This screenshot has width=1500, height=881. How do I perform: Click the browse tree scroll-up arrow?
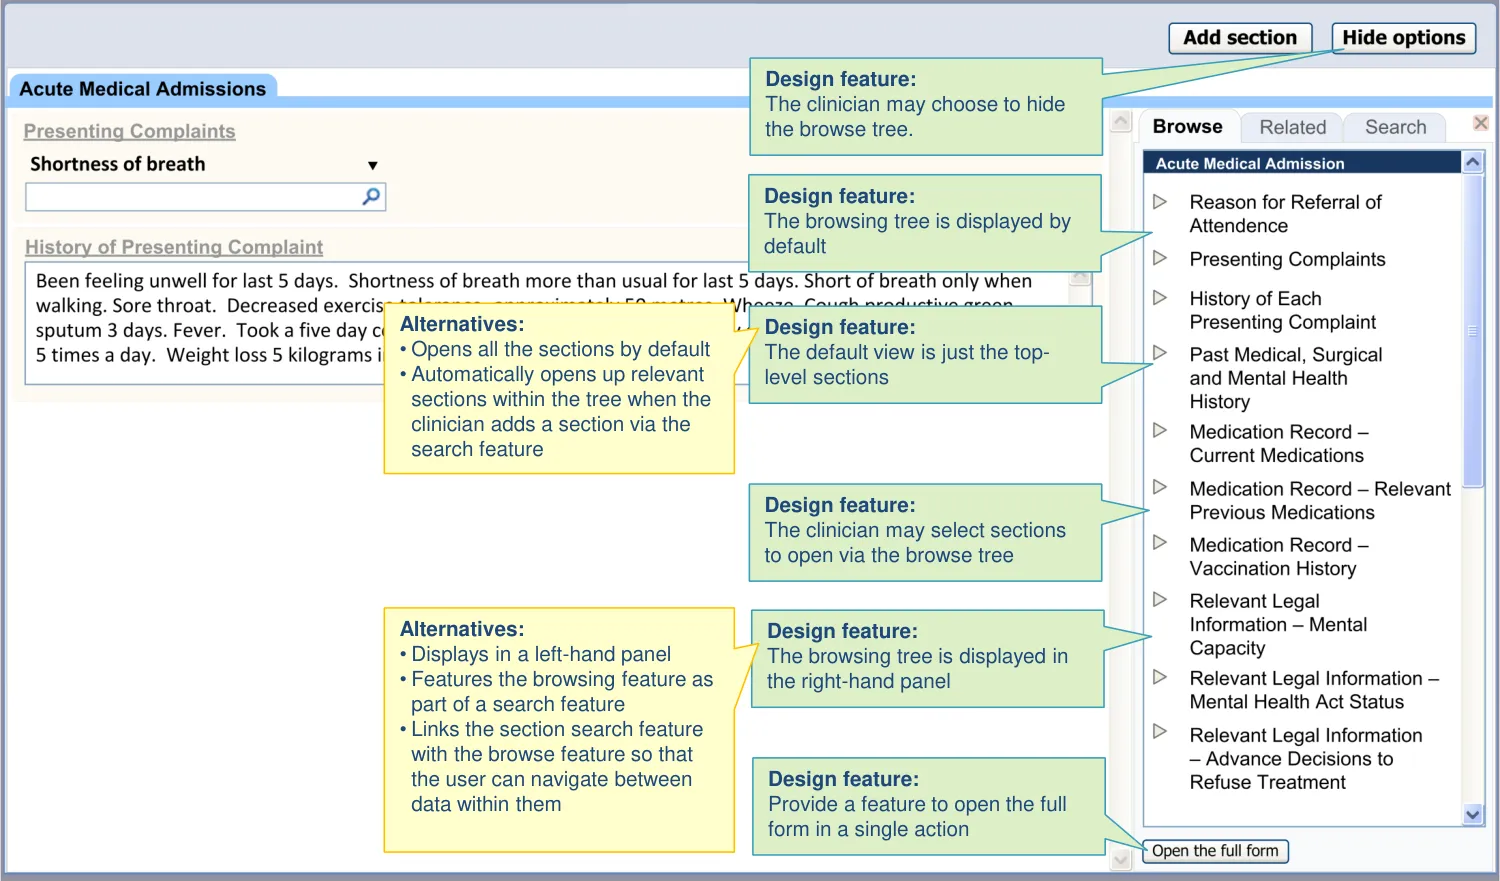pyautogui.click(x=1472, y=162)
